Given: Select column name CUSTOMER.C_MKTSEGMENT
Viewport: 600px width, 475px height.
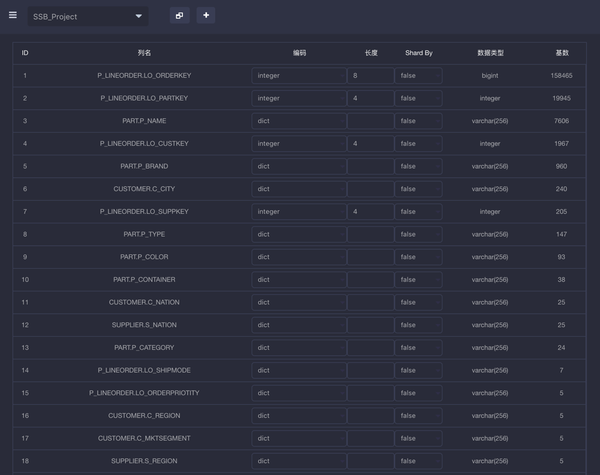Looking at the screenshot, I should (x=144, y=438).
